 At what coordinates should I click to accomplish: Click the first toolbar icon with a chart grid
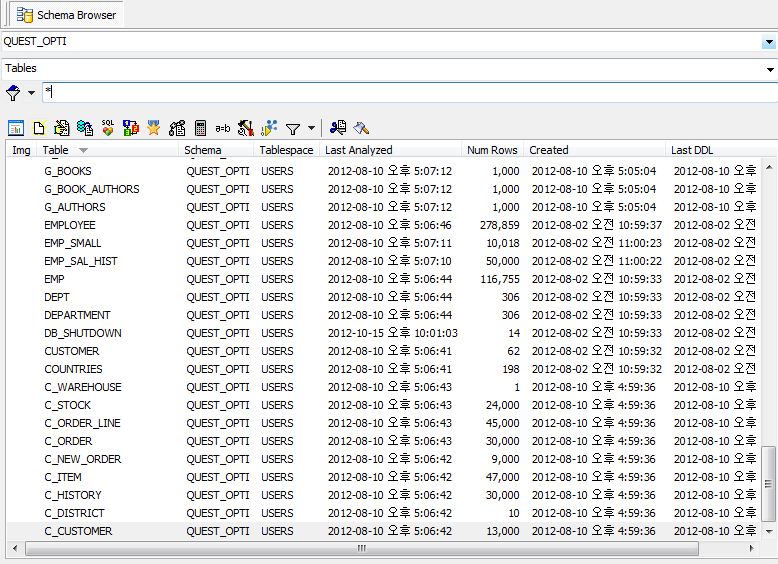click(x=16, y=128)
